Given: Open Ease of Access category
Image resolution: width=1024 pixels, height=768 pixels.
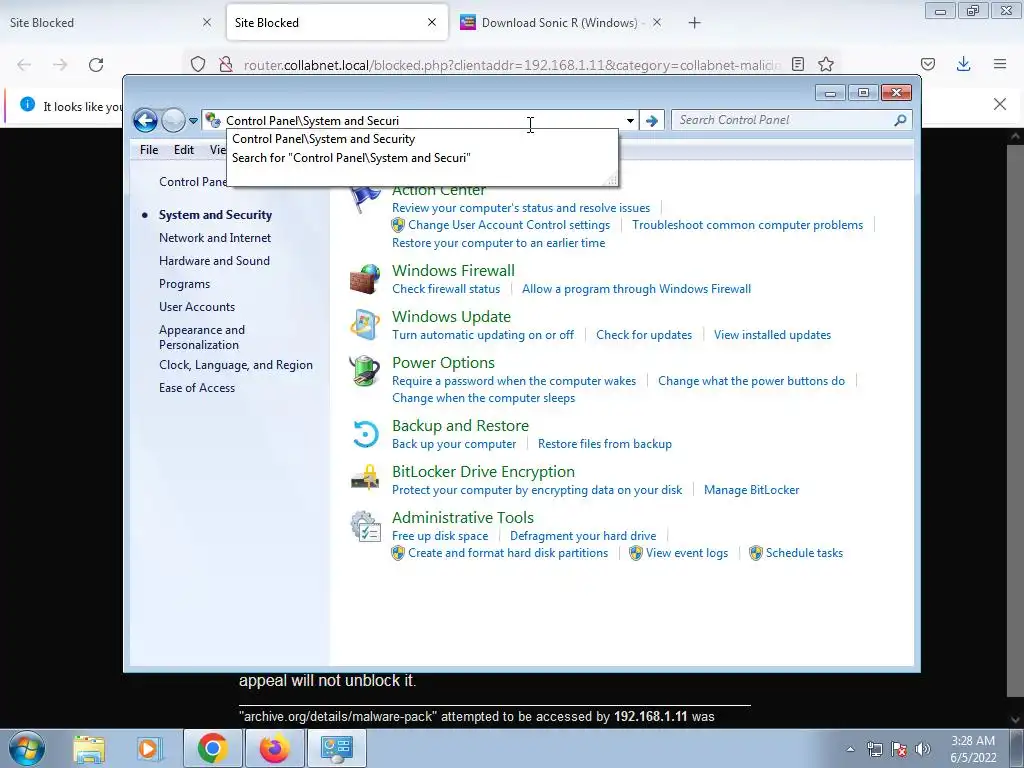Looking at the screenshot, I should point(197,388).
